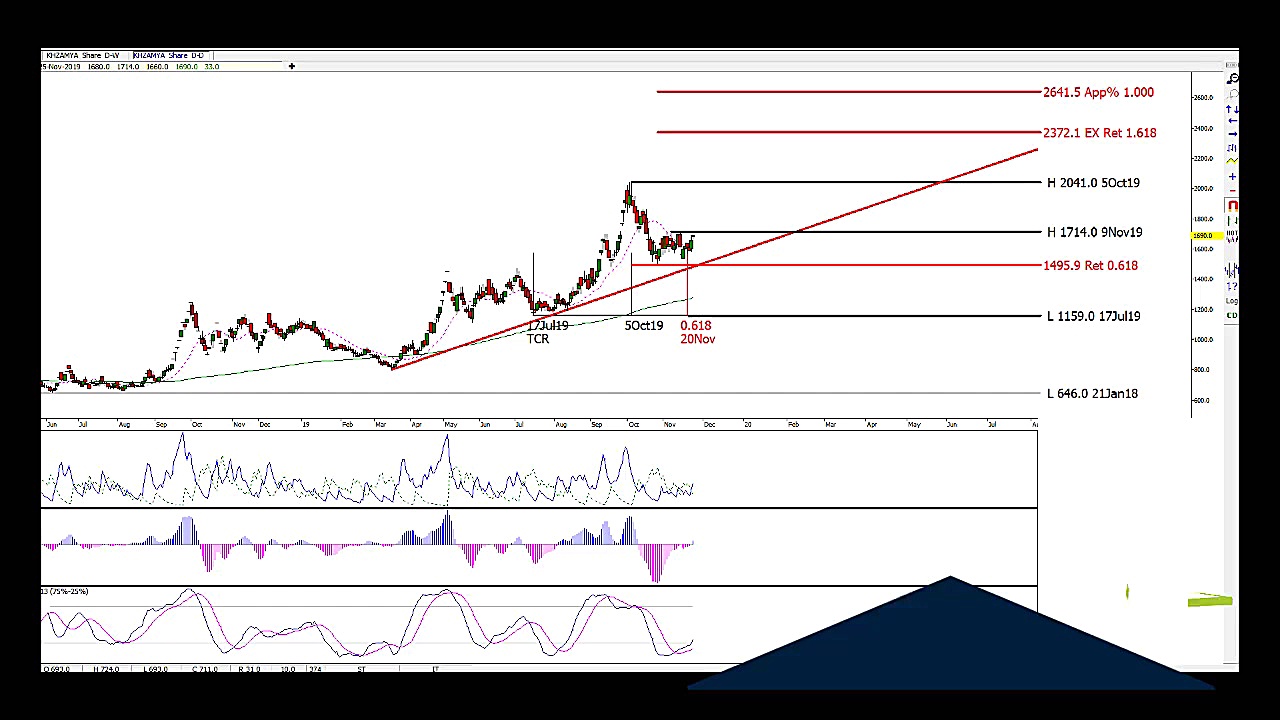Viewport: 1280px width, 720px height.
Task: Click the '17Jul19 TCR' chart annotation
Action: (x=547, y=332)
